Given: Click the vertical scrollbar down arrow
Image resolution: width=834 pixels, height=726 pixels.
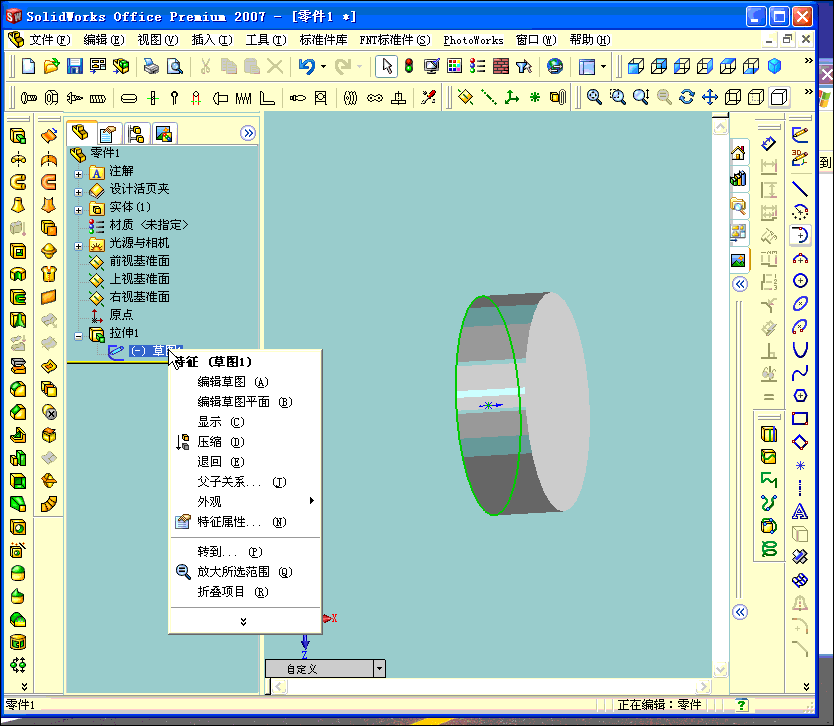Looking at the screenshot, I should [x=720, y=670].
